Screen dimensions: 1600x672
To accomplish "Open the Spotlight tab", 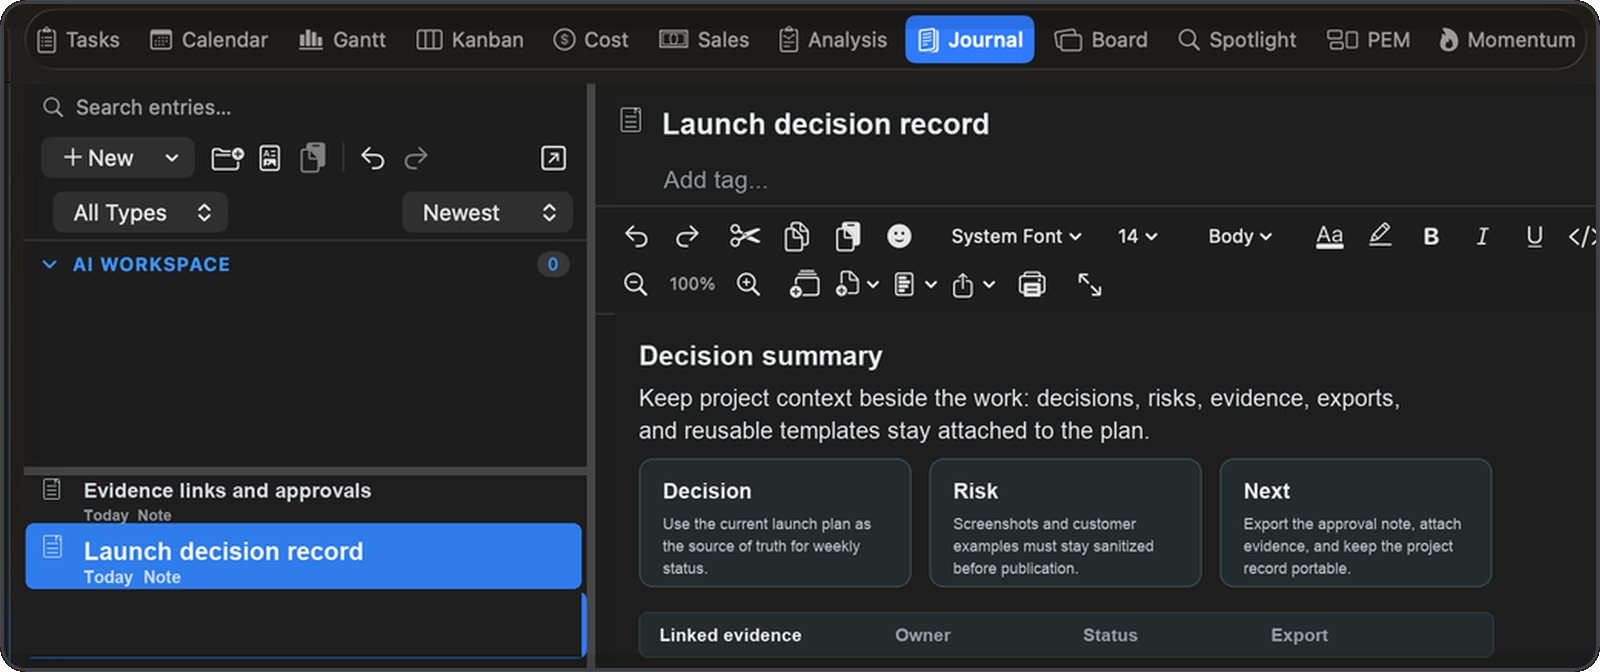I will [1237, 40].
